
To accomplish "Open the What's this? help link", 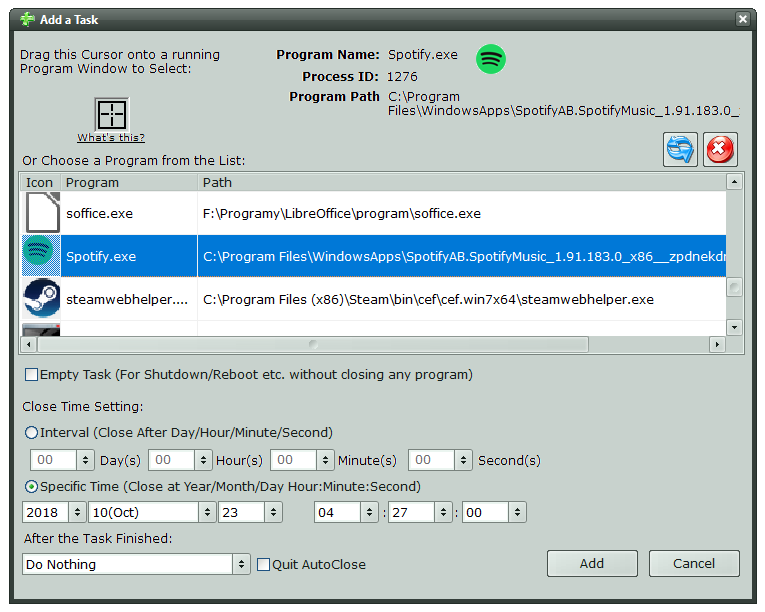I will tap(111, 138).
